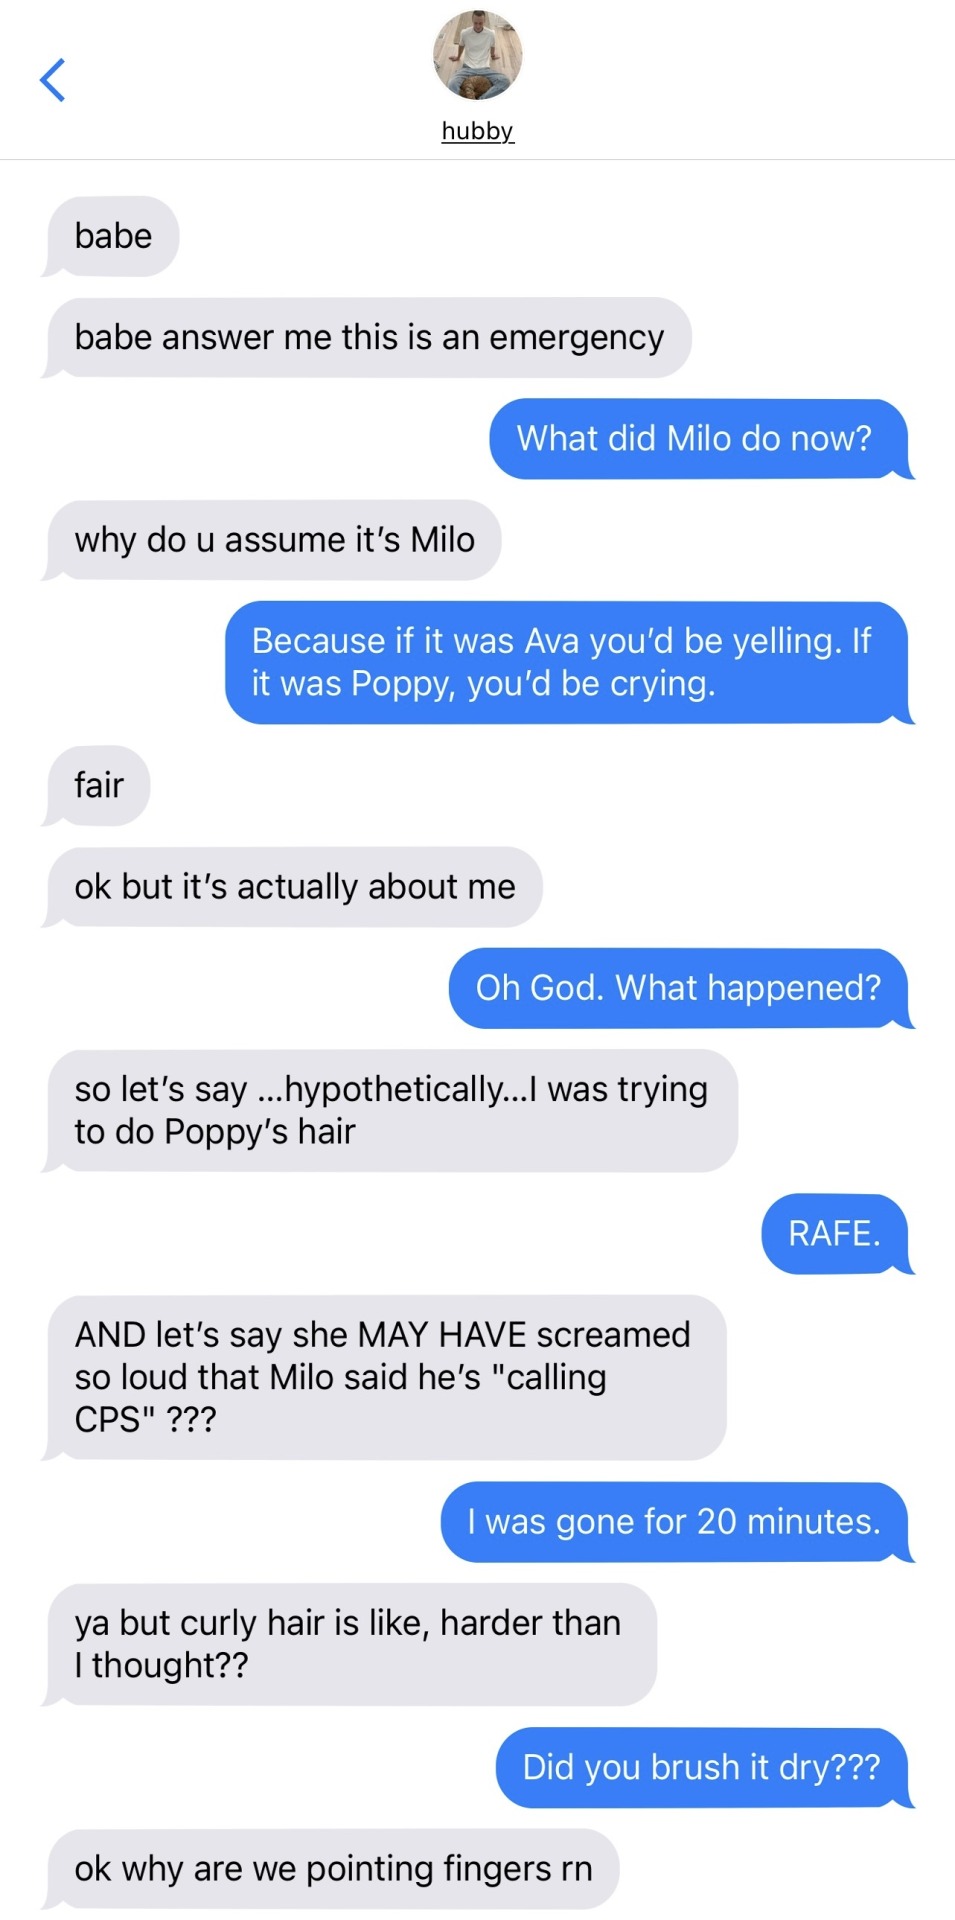Tap the blue back chevron

tap(52, 80)
